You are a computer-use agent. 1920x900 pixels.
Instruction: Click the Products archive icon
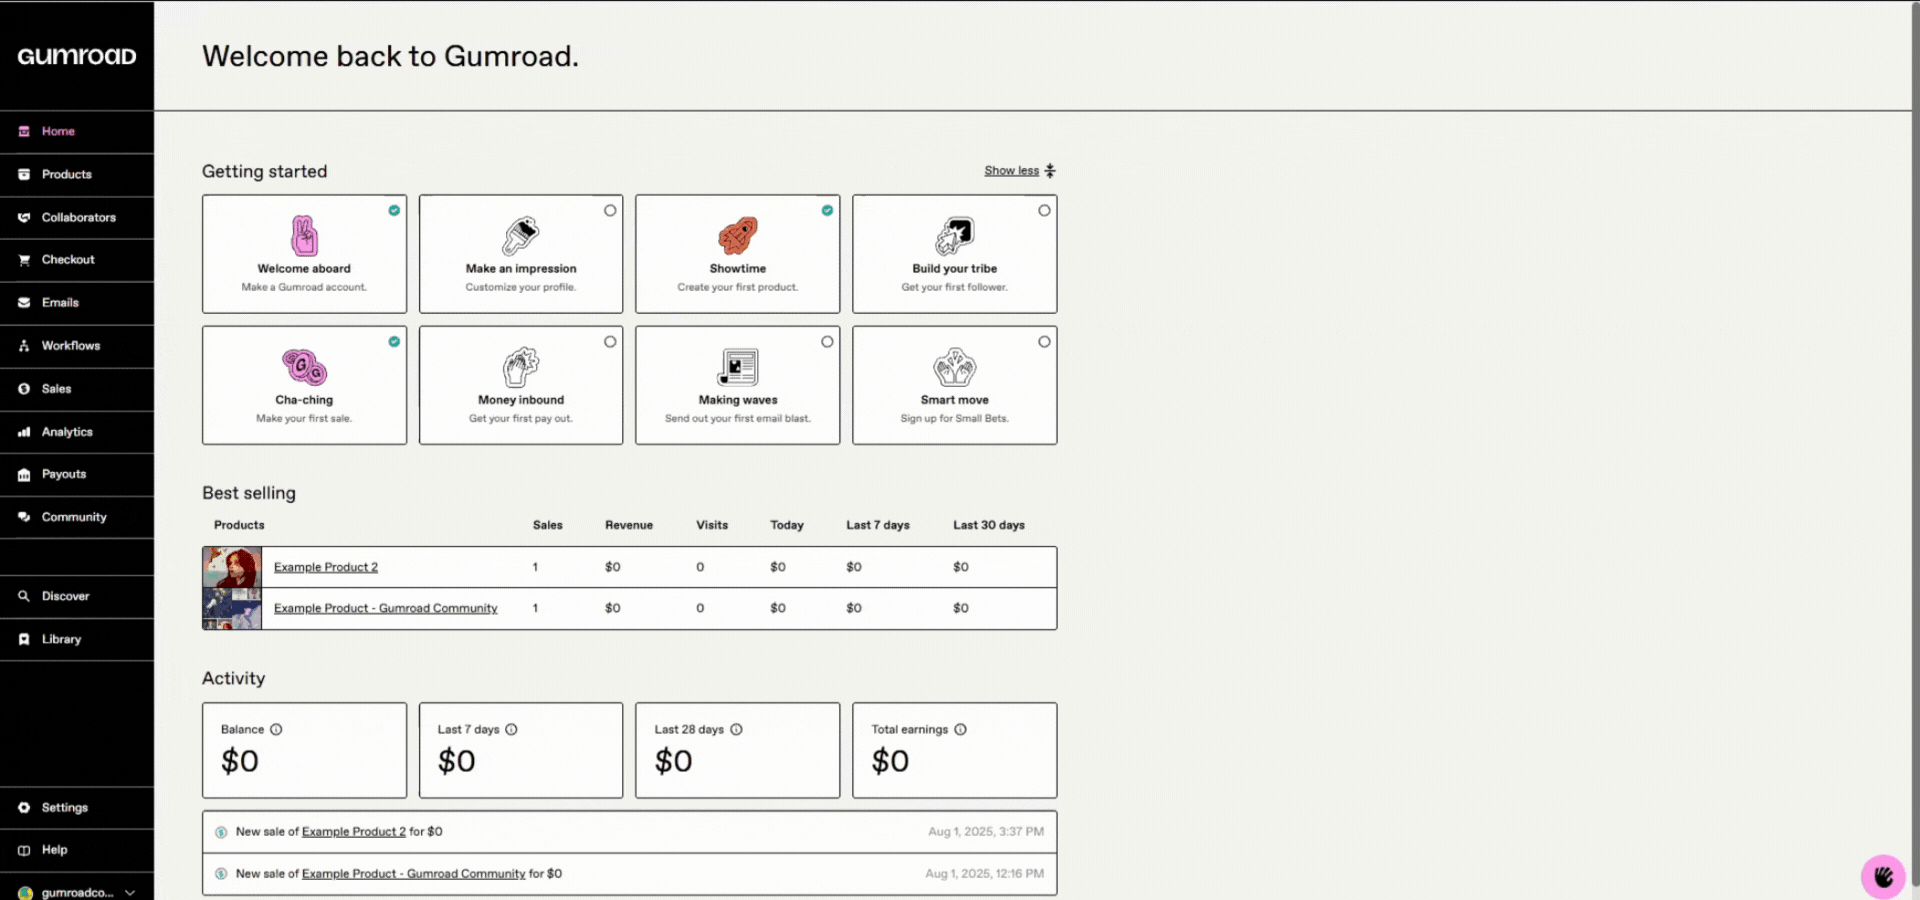tap(24, 174)
